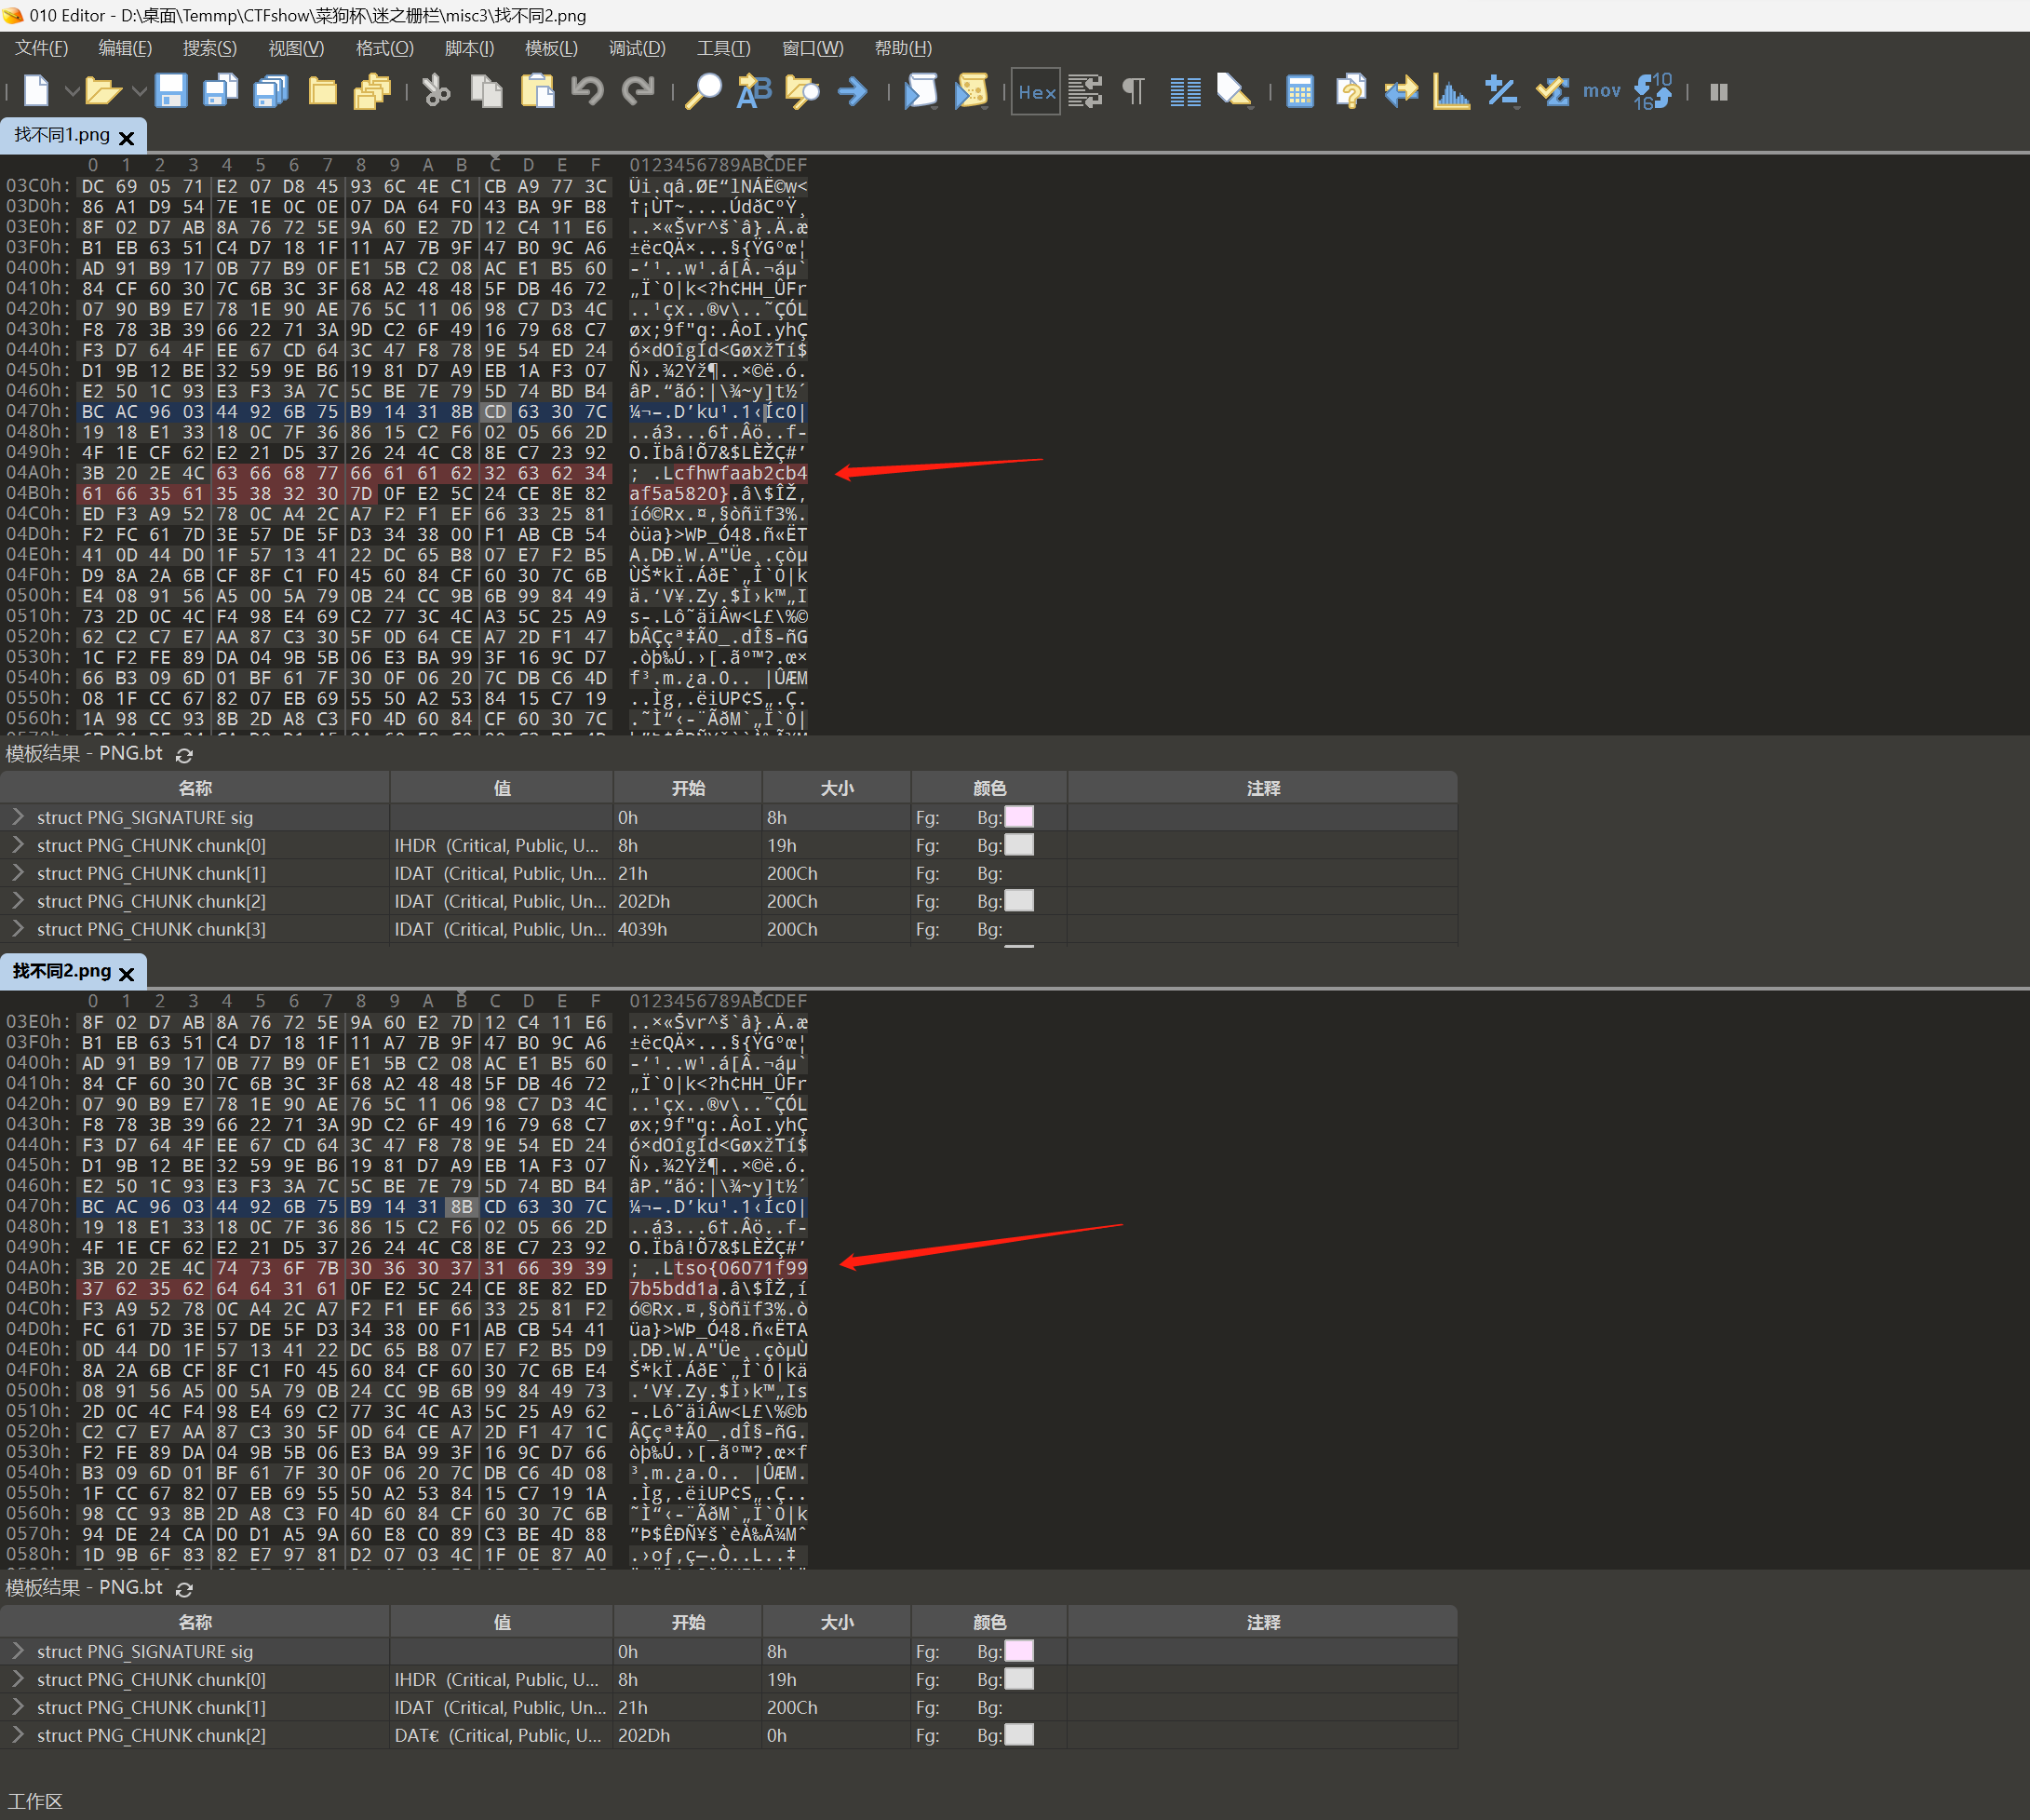Click the Save file toolbar icon
2030x1820 pixels.
(x=170, y=91)
